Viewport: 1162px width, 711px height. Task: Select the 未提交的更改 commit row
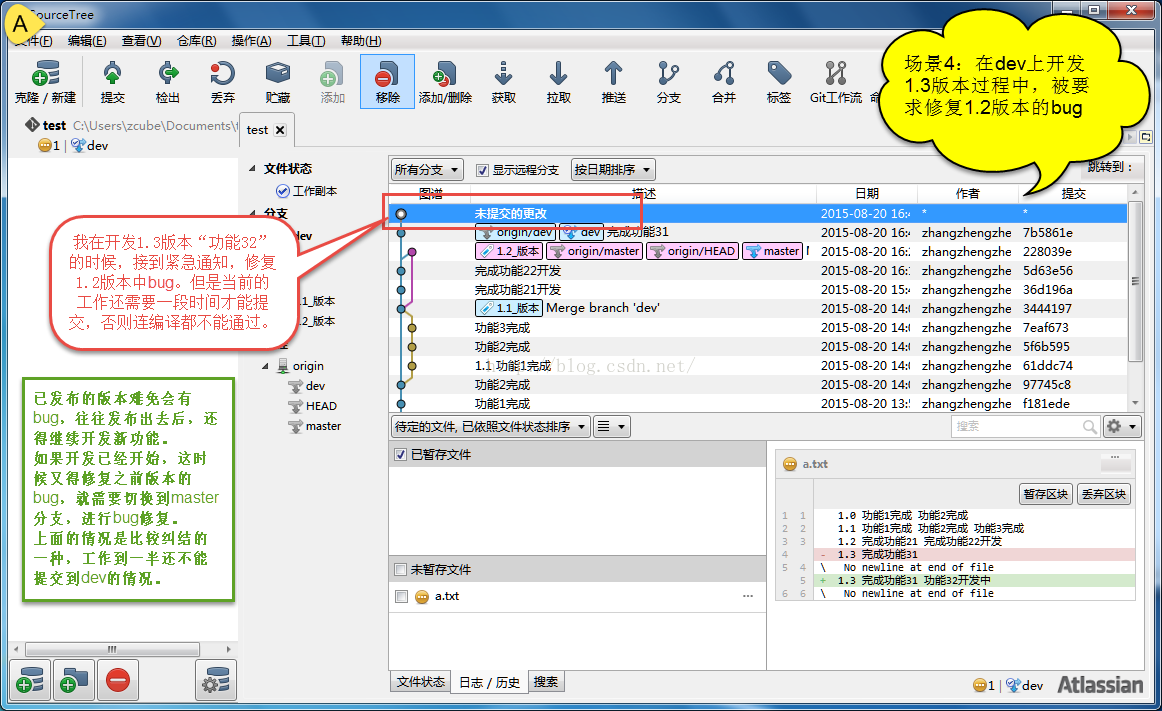758,214
